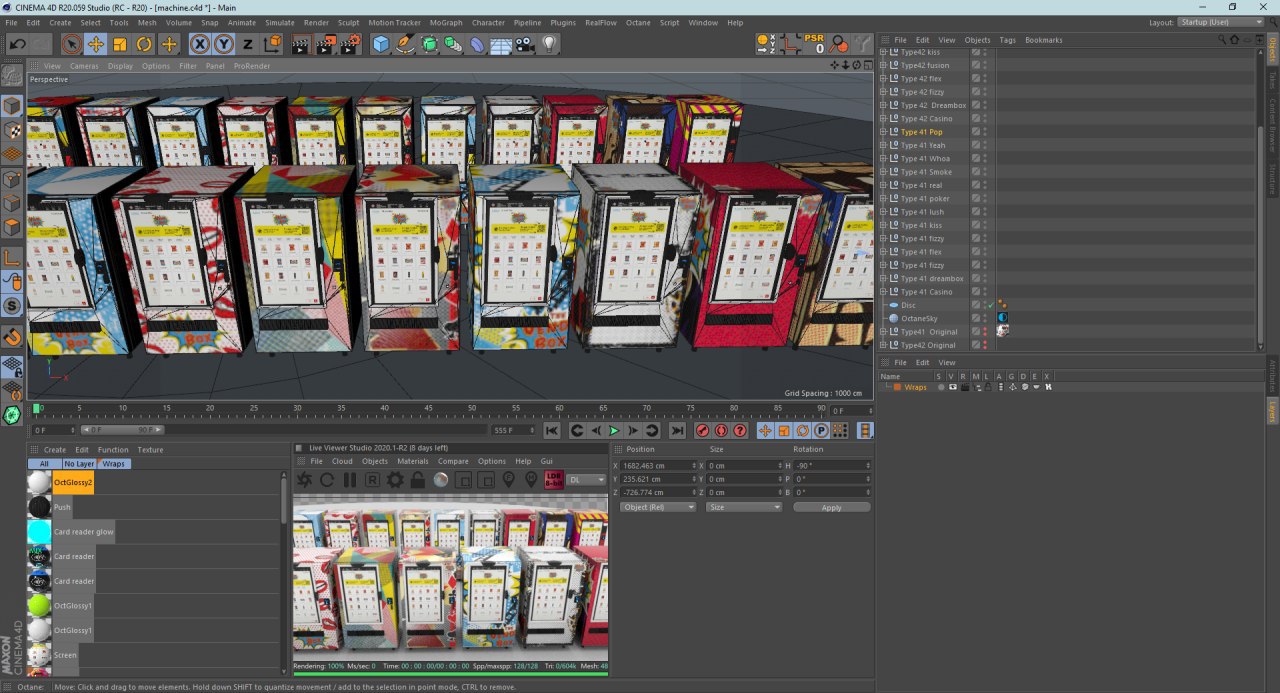
Task: Toggle visibility dots of Type 41 Whoa
Action: click(985, 158)
